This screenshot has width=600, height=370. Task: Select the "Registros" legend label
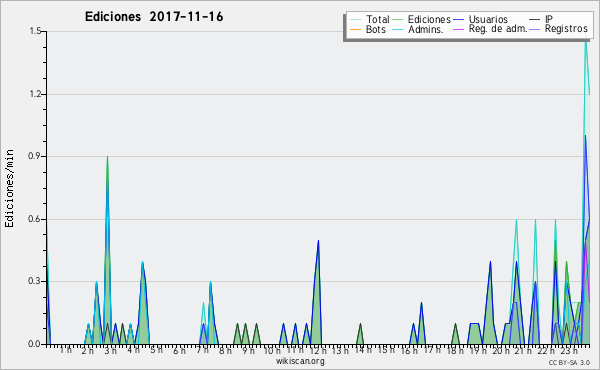point(566,29)
